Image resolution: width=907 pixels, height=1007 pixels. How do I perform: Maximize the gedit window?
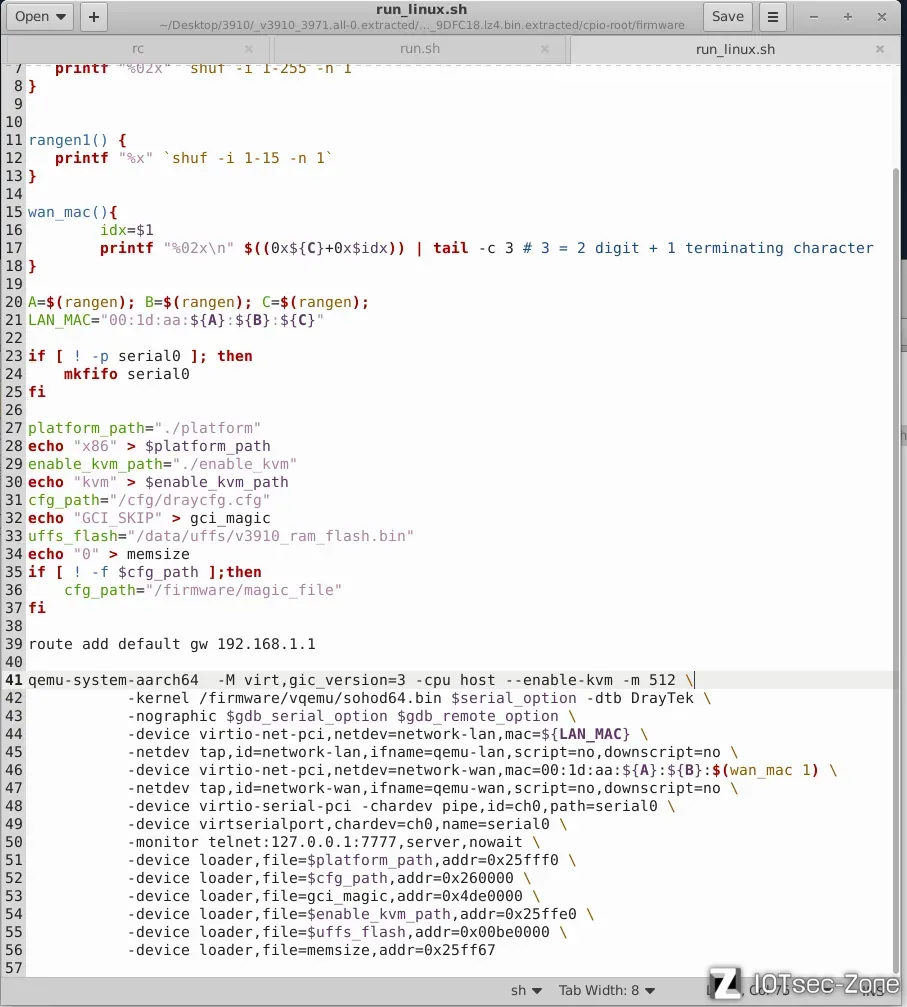(x=848, y=17)
